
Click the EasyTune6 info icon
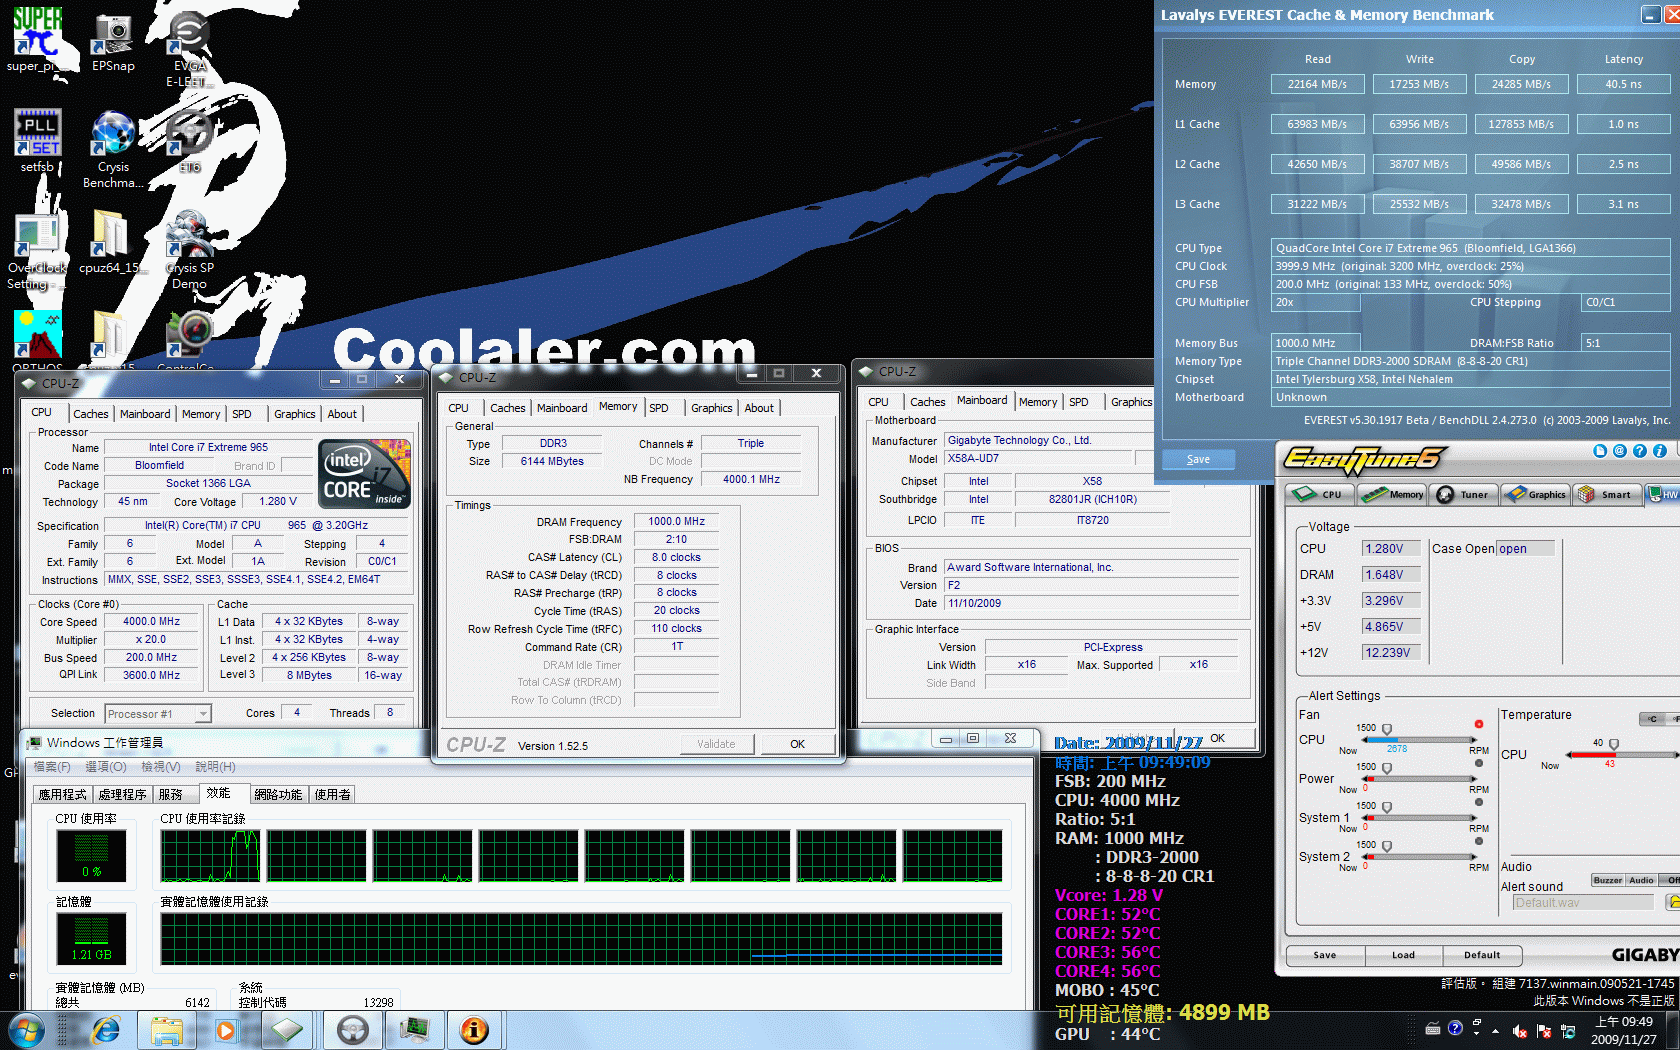pos(1660,451)
